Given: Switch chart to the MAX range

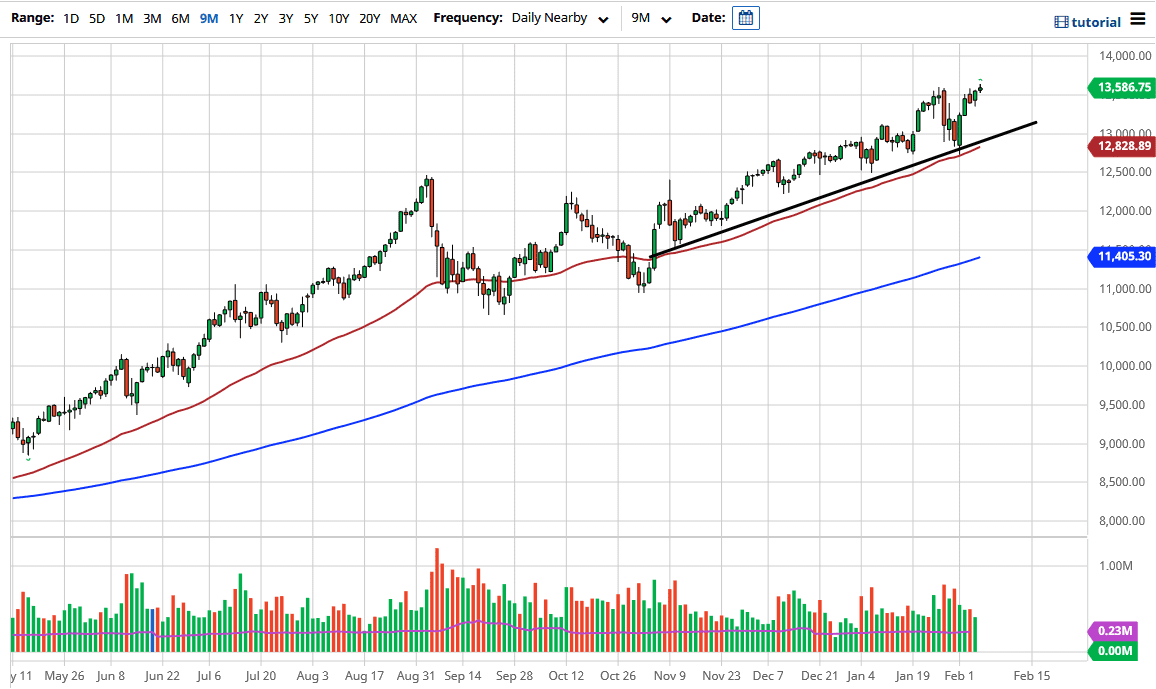Looking at the screenshot, I should (403, 18).
